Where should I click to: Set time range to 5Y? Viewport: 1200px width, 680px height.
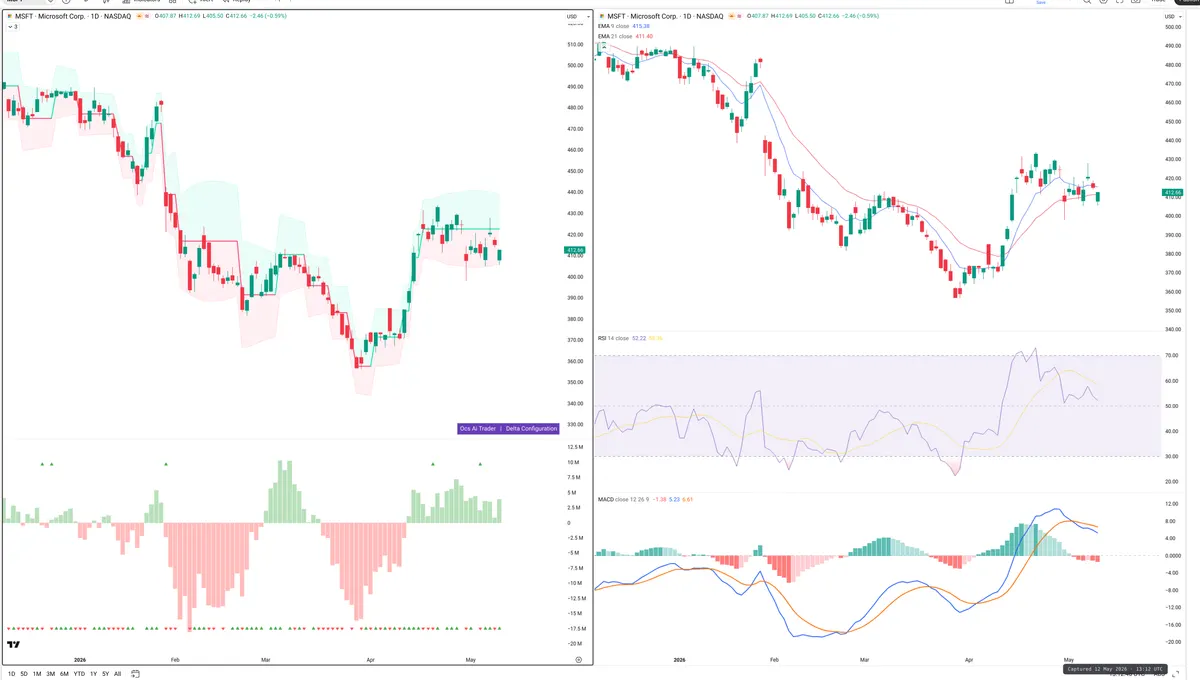click(105, 674)
